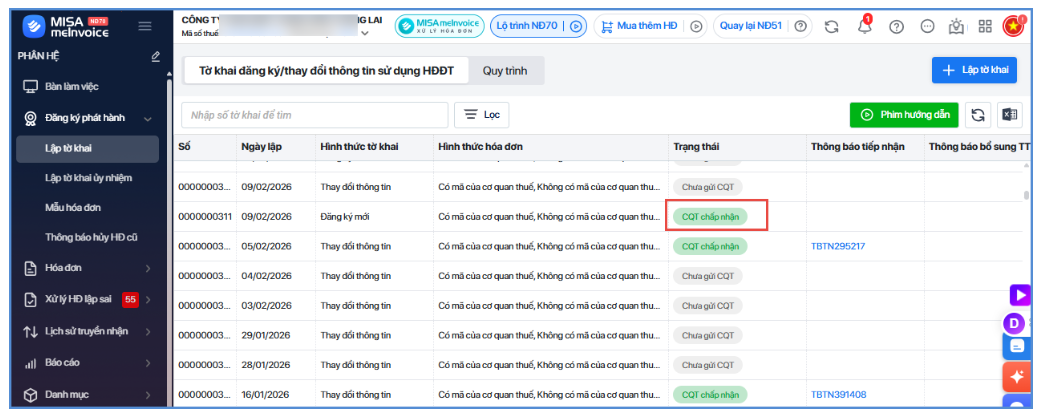Expand the Hóa đơn sidebar menu
1043x415 pixels.
pos(88,268)
